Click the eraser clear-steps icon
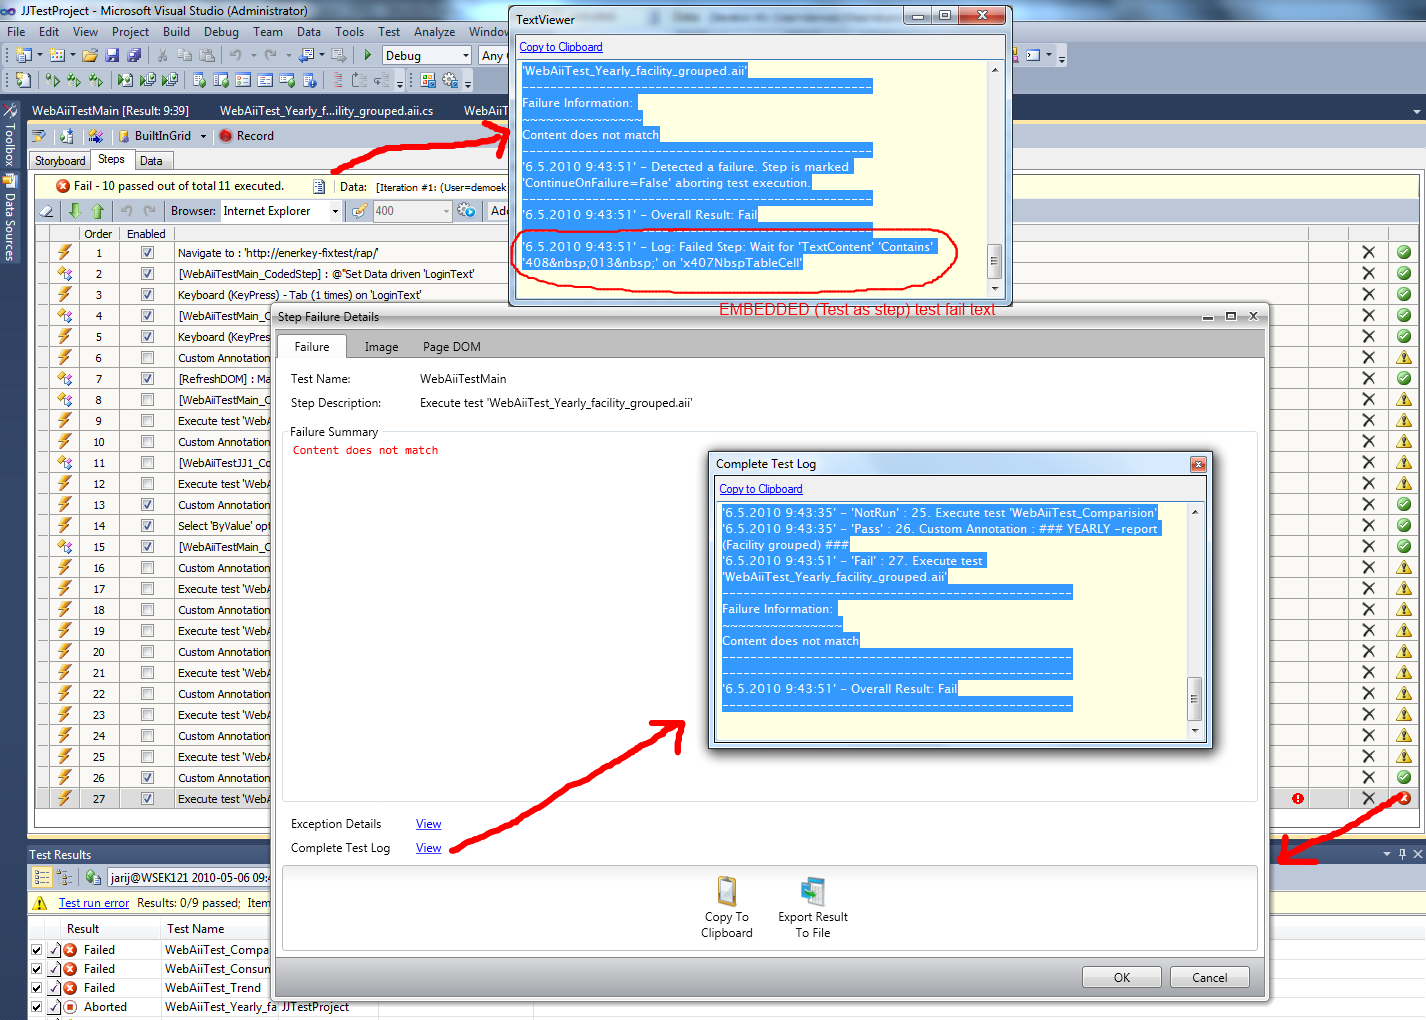Screen dimensions: 1426x1020 pyautogui.click(x=47, y=211)
